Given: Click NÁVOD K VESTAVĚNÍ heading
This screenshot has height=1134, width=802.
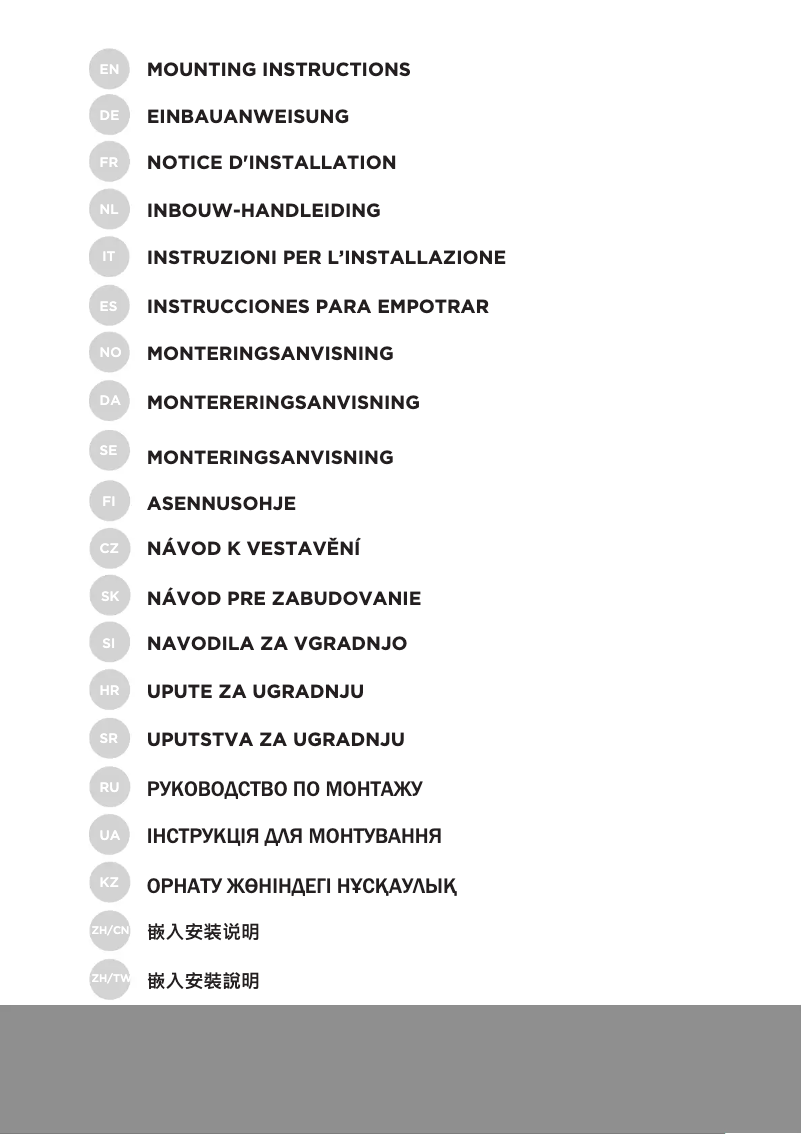Looking at the screenshot, I should (x=253, y=549).
